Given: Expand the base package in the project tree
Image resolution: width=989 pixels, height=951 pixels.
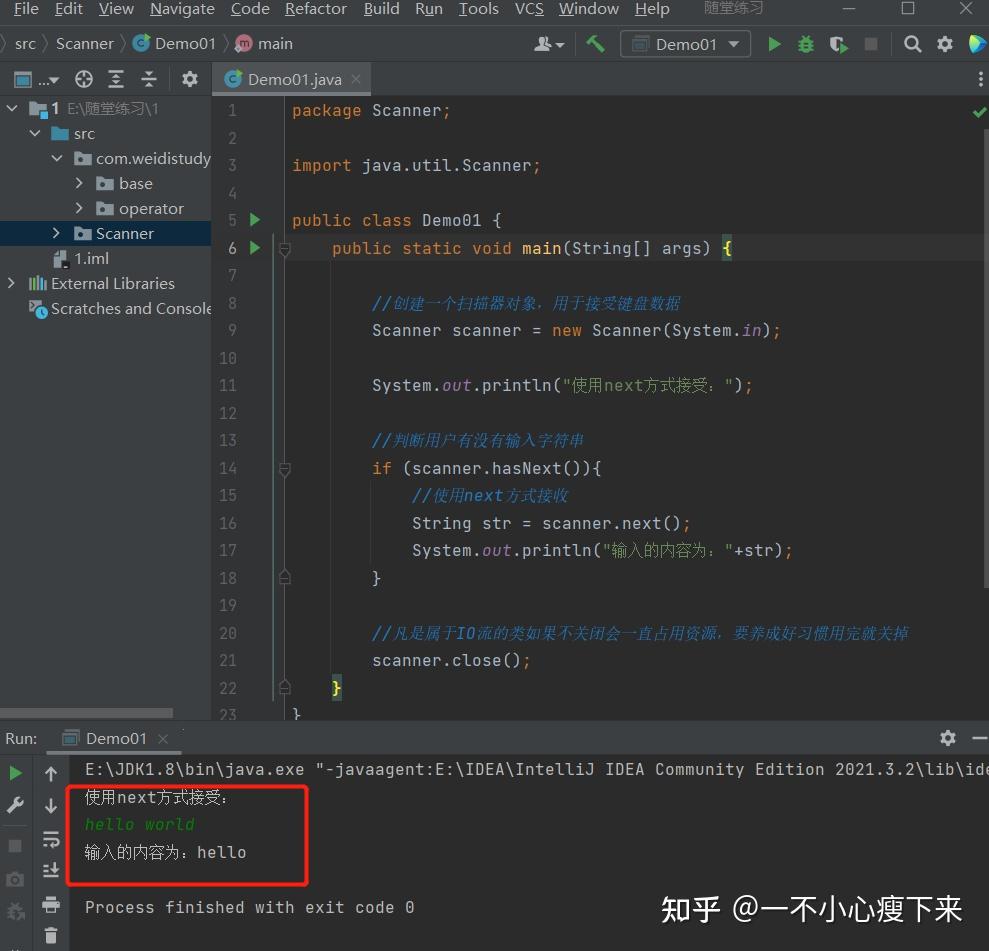Looking at the screenshot, I should [80, 183].
